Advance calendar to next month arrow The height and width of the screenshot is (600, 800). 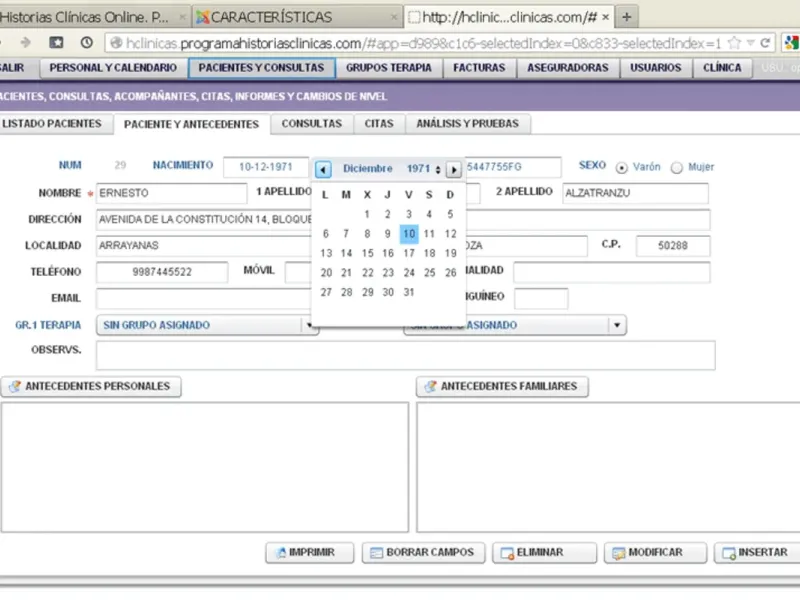[454, 169]
